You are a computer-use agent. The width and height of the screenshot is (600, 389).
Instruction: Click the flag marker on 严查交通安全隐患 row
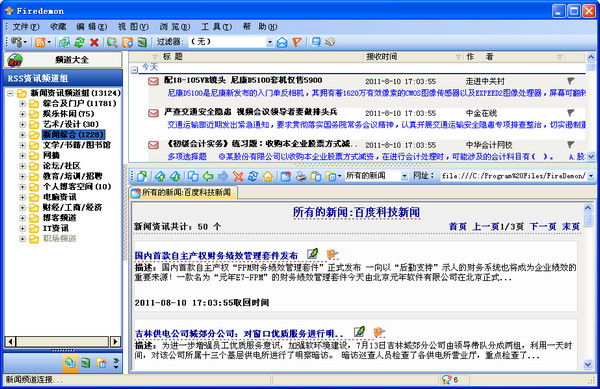coord(571,112)
